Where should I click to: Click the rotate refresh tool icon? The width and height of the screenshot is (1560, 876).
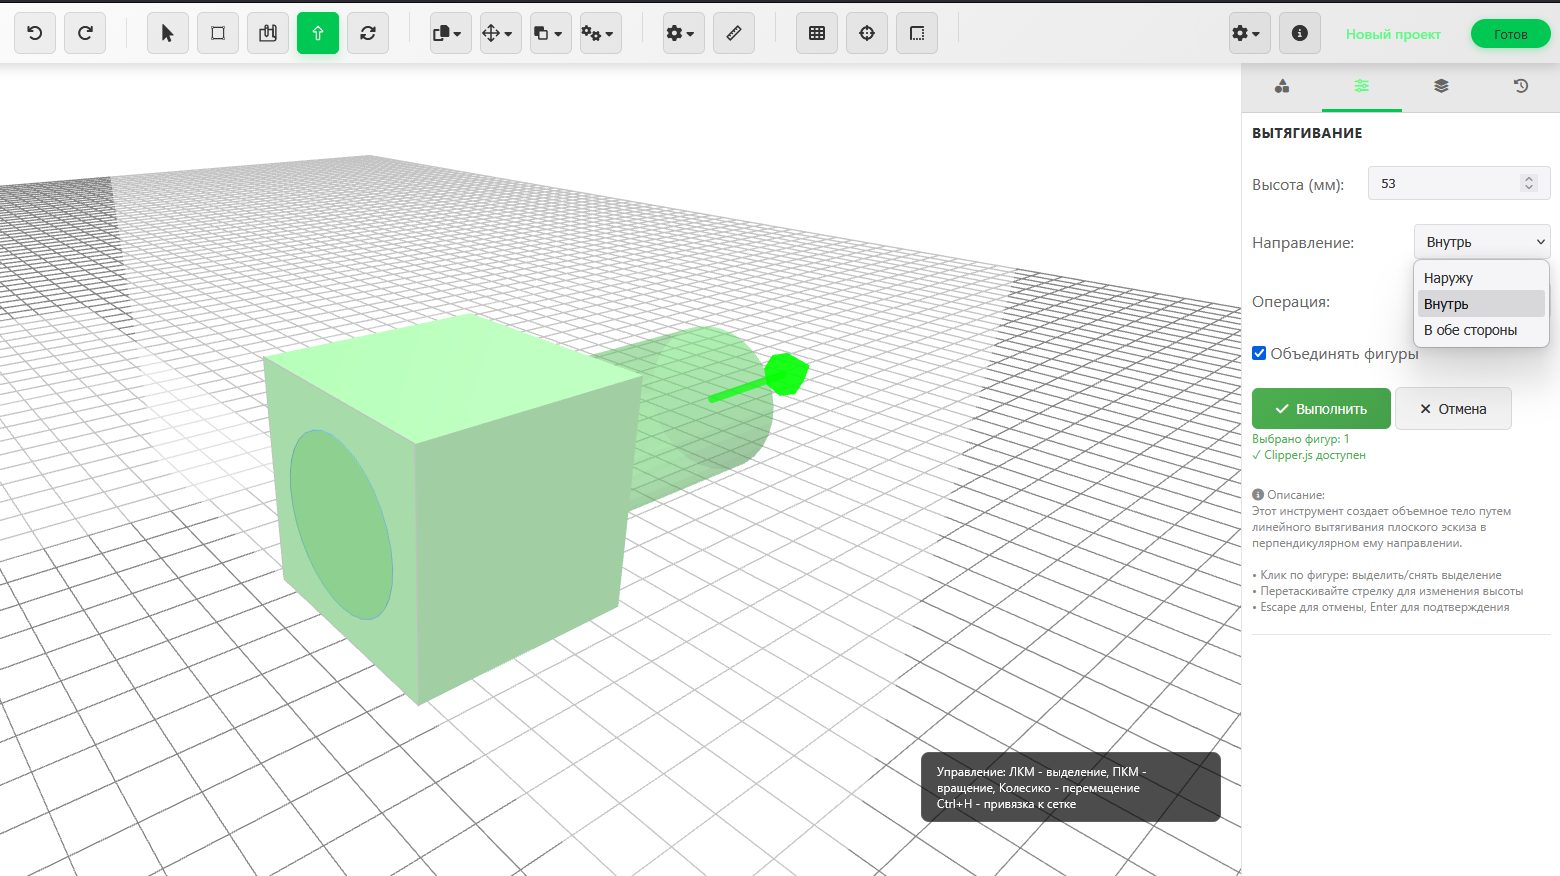368,33
